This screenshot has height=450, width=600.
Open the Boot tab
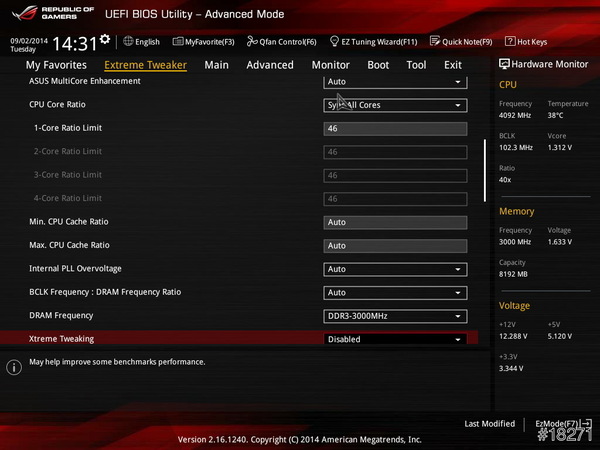[x=378, y=65]
